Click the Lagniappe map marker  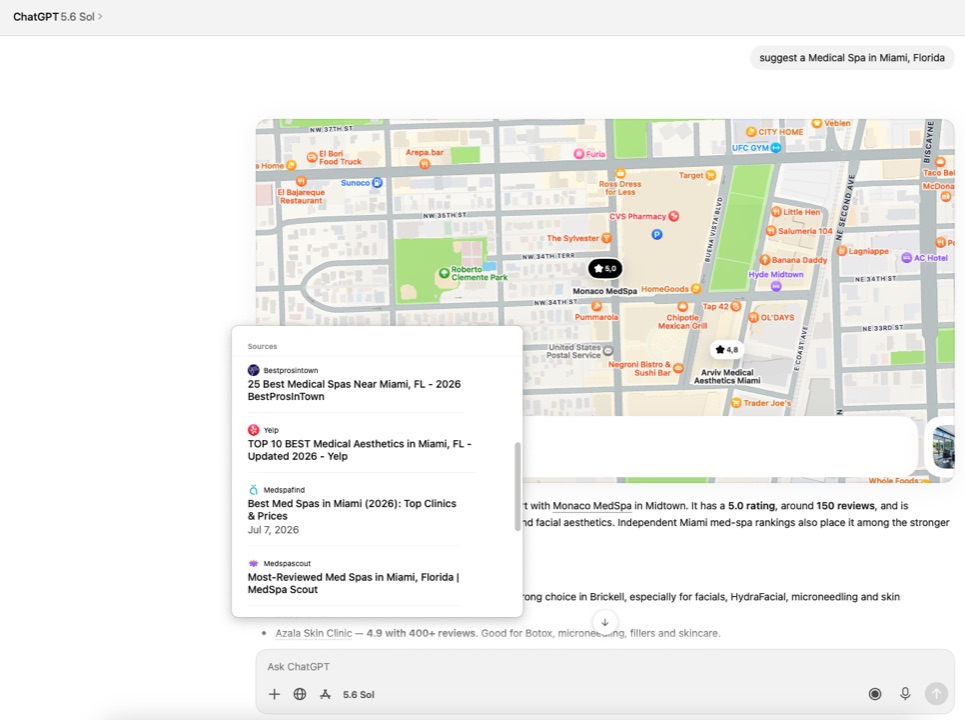click(841, 251)
